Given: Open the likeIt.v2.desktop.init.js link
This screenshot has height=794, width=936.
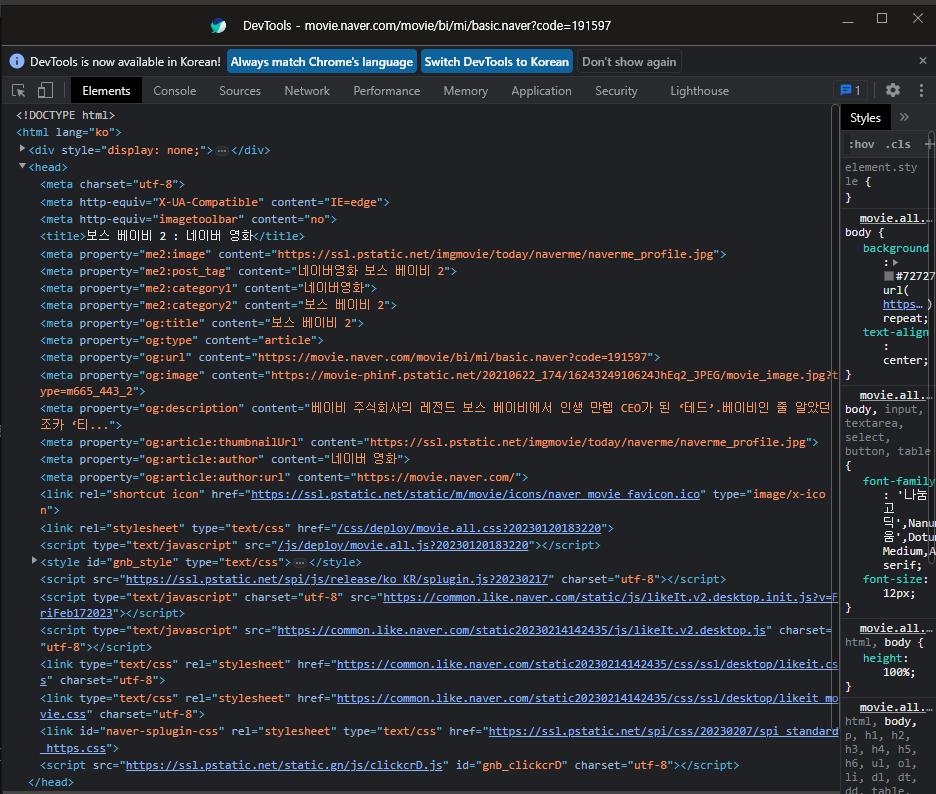Looking at the screenshot, I should (x=610, y=597).
